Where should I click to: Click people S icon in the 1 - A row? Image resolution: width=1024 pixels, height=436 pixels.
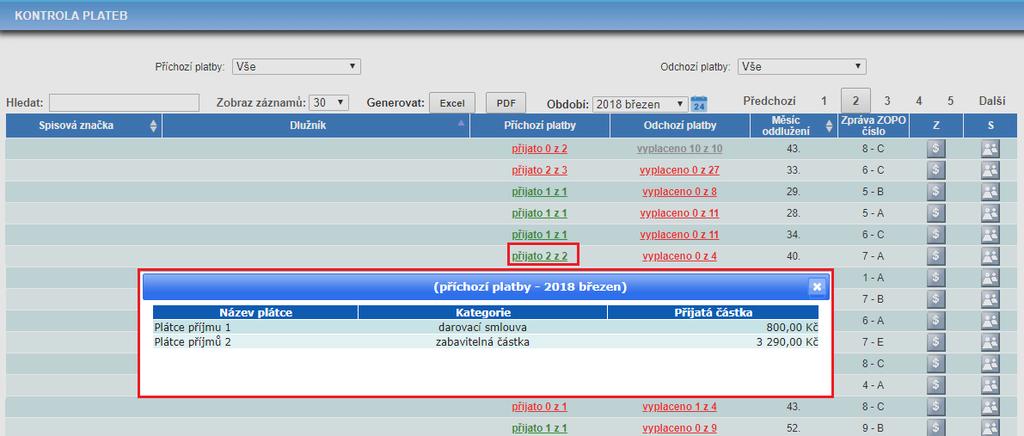(x=990, y=278)
